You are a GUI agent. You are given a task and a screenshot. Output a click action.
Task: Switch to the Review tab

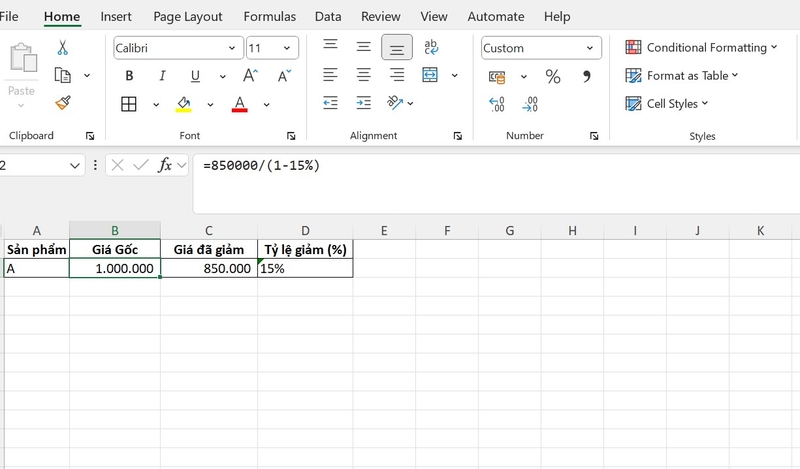pyautogui.click(x=381, y=17)
